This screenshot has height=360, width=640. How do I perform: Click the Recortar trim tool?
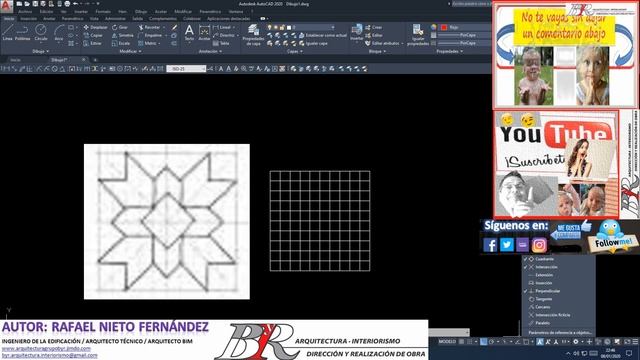(x=149, y=27)
